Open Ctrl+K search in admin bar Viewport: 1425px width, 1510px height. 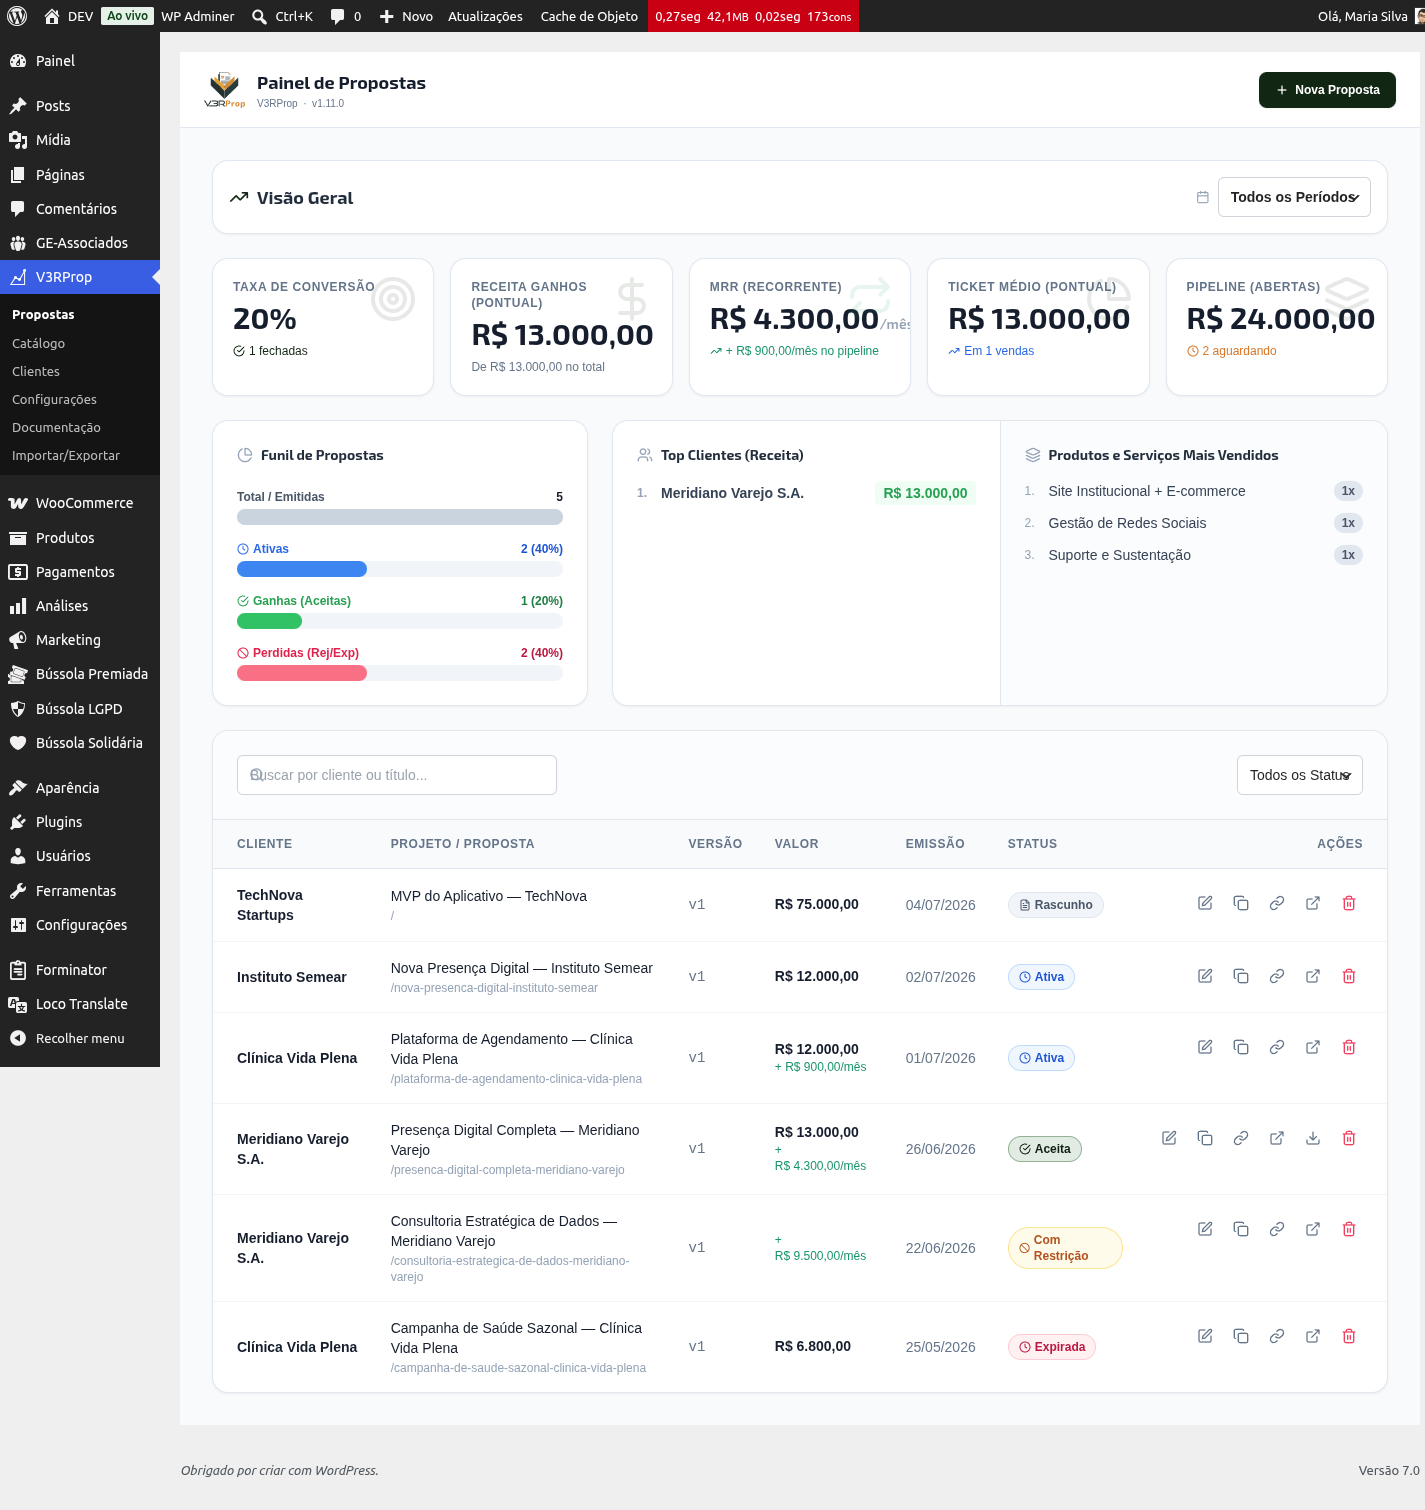282,16
